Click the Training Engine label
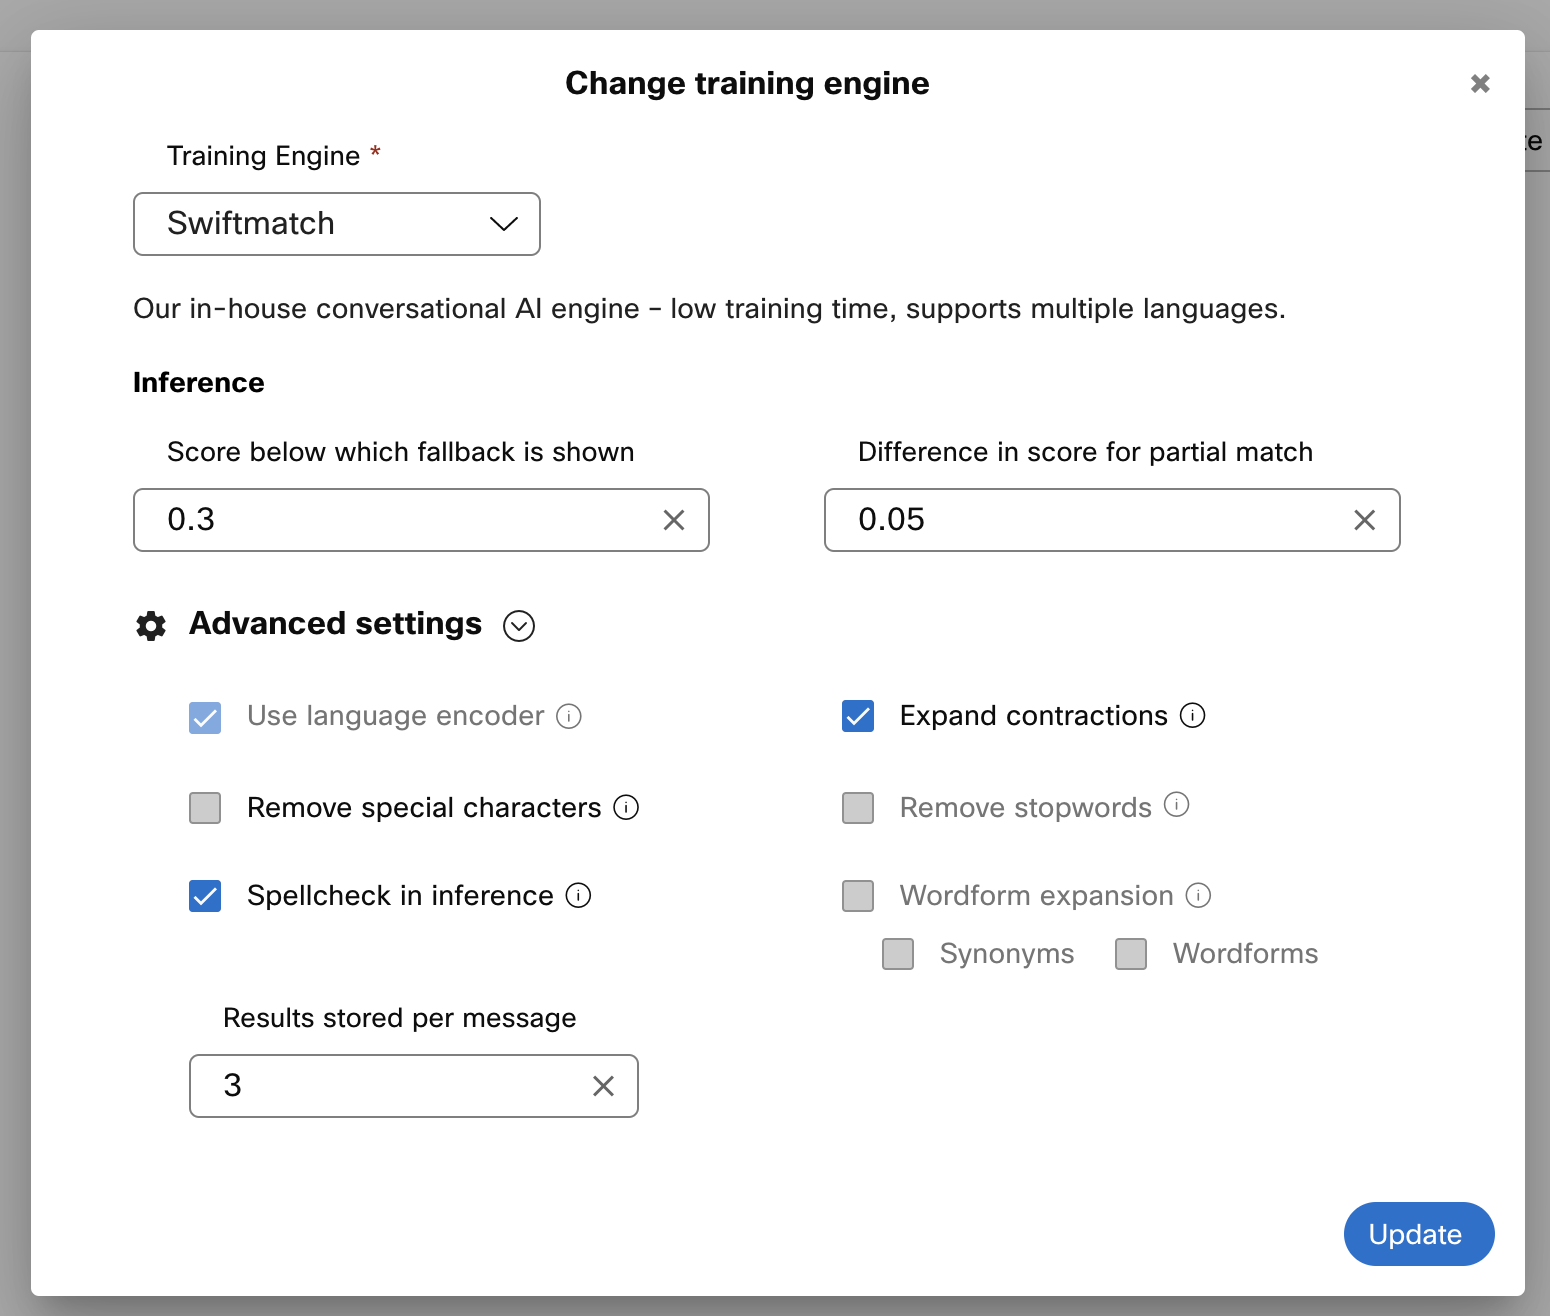1550x1316 pixels. coord(263,156)
